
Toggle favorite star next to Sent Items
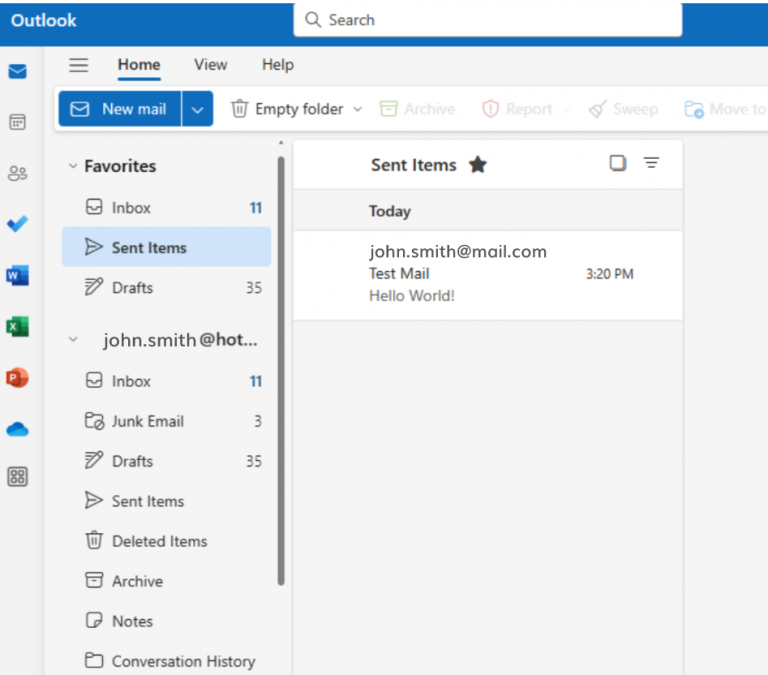478,165
